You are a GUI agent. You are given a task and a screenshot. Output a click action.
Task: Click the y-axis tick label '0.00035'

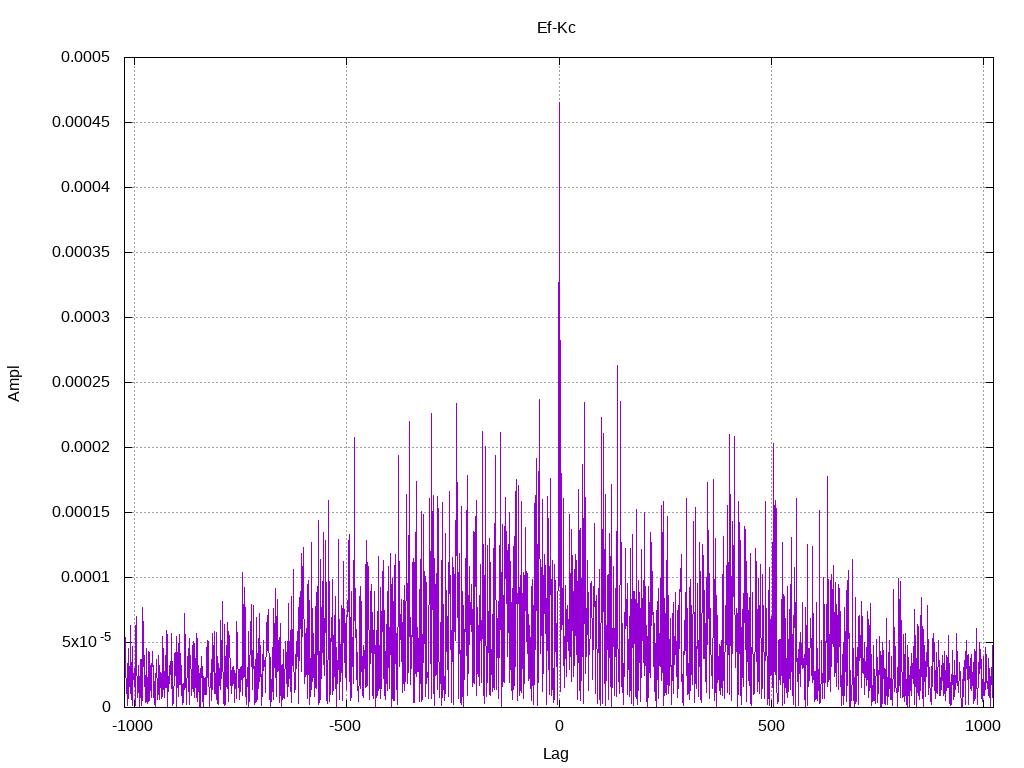(81, 252)
